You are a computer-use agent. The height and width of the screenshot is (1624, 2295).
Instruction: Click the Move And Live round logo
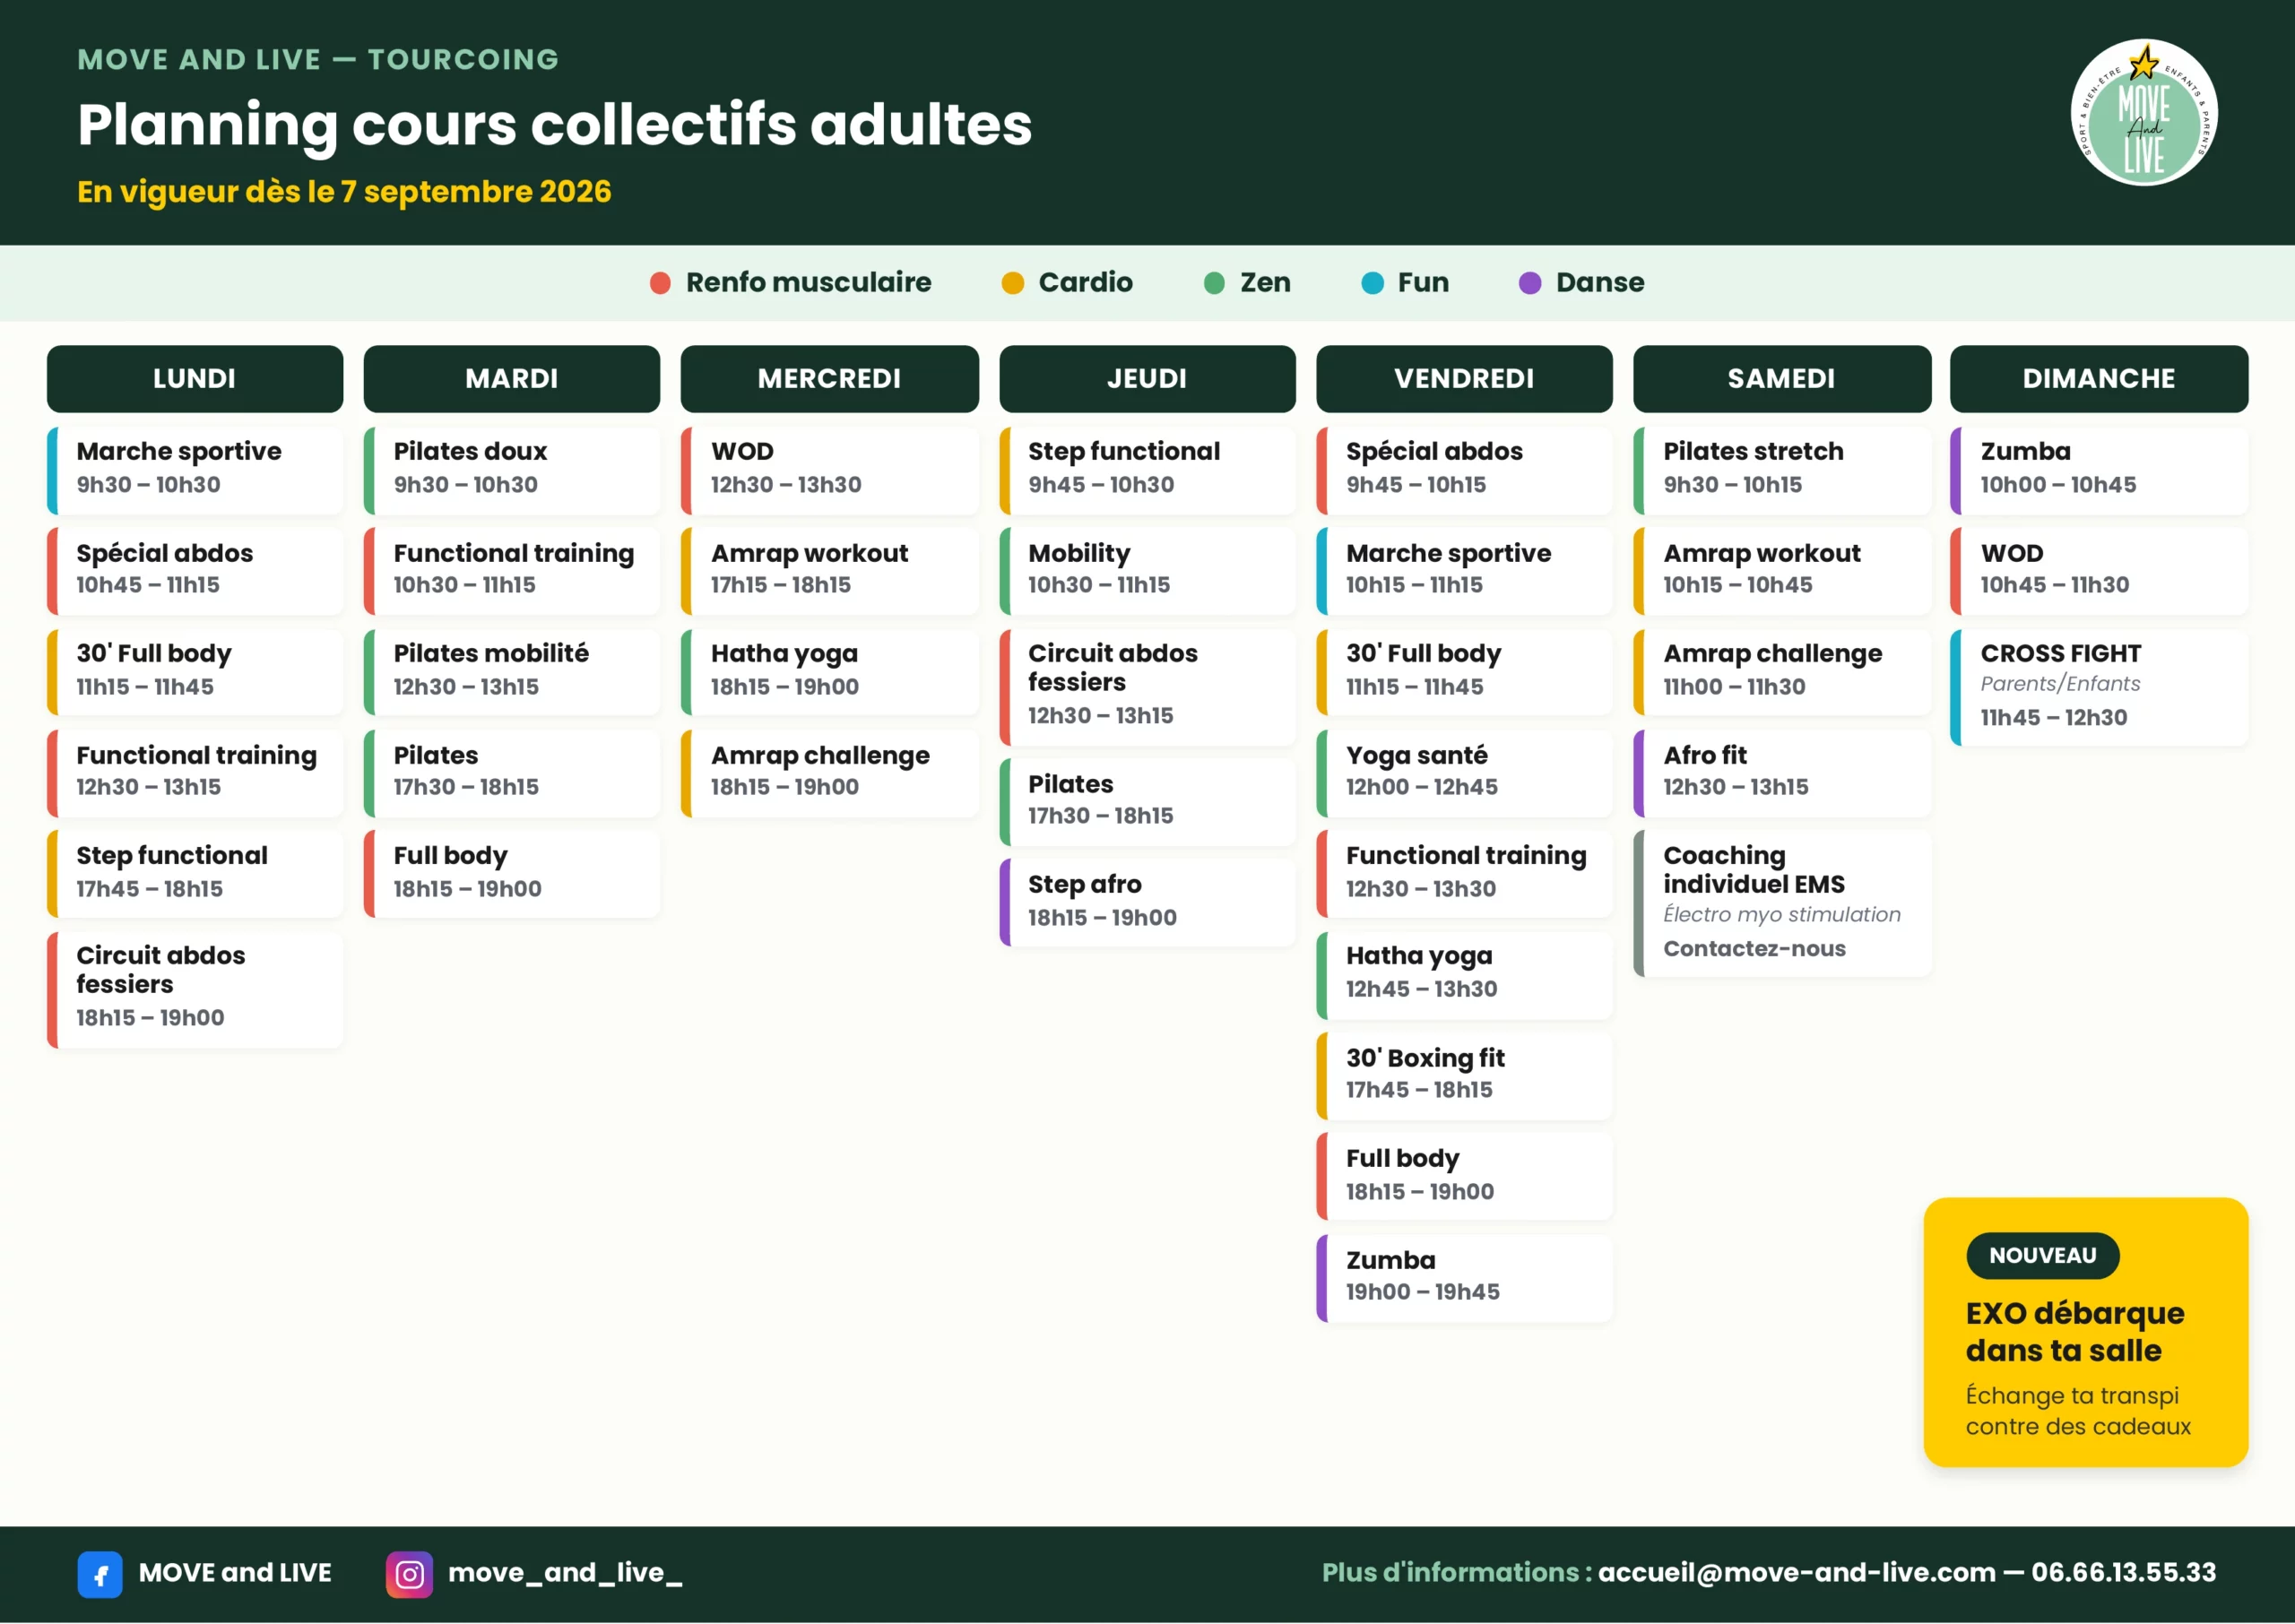point(2143,112)
